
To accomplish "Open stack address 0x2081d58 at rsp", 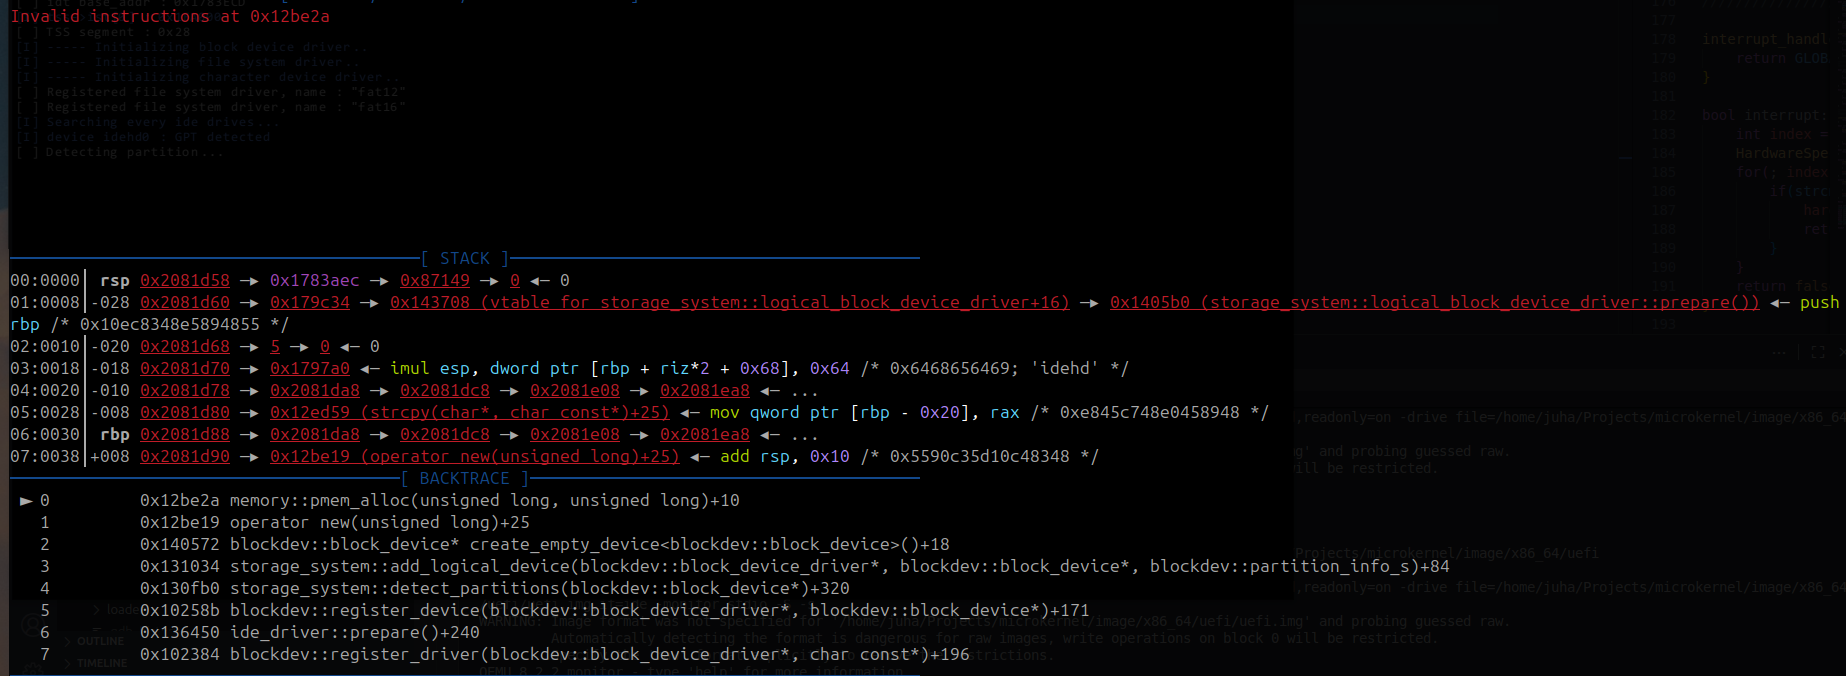I will [x=184, y=281].
